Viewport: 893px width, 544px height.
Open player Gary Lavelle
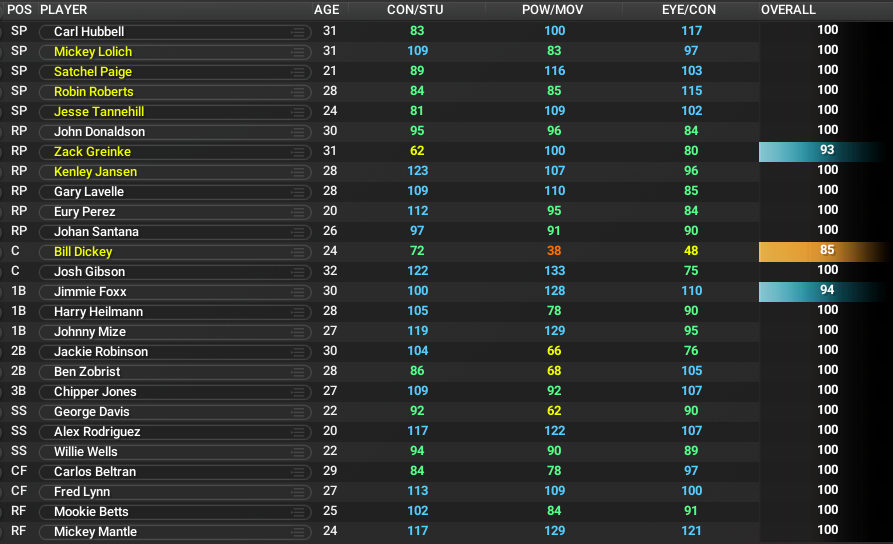[89, 191]
